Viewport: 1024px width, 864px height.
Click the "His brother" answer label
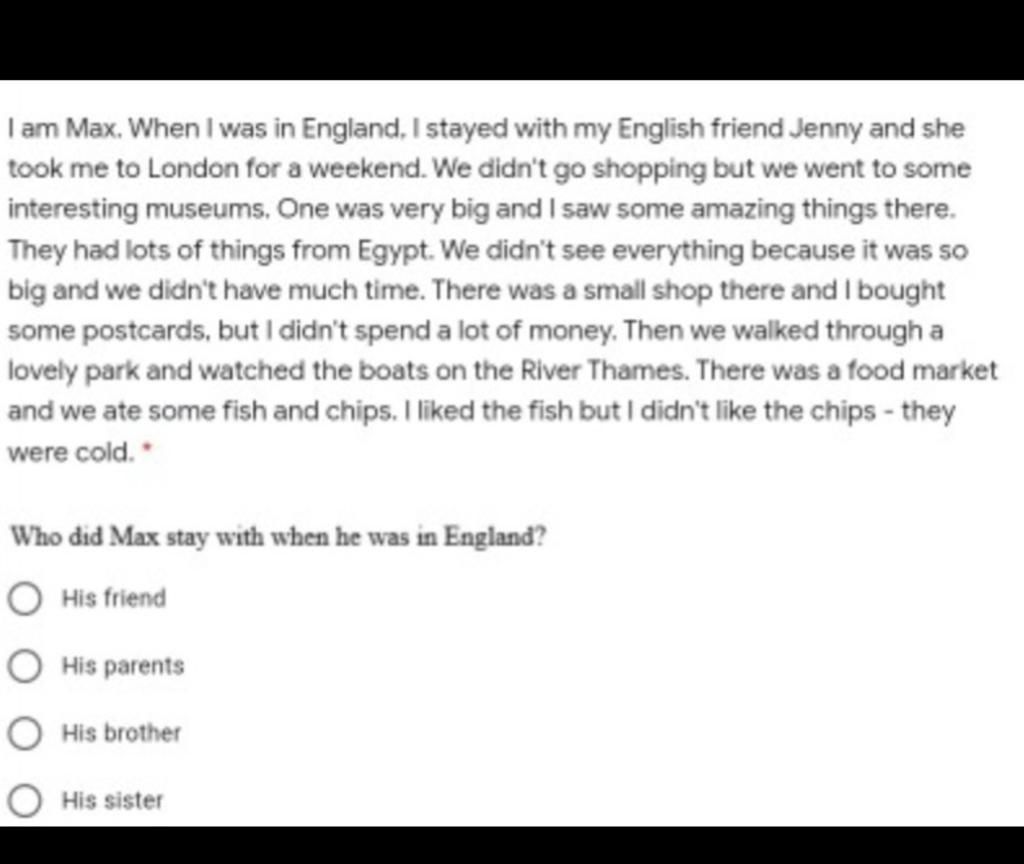[x=121, y=733]
